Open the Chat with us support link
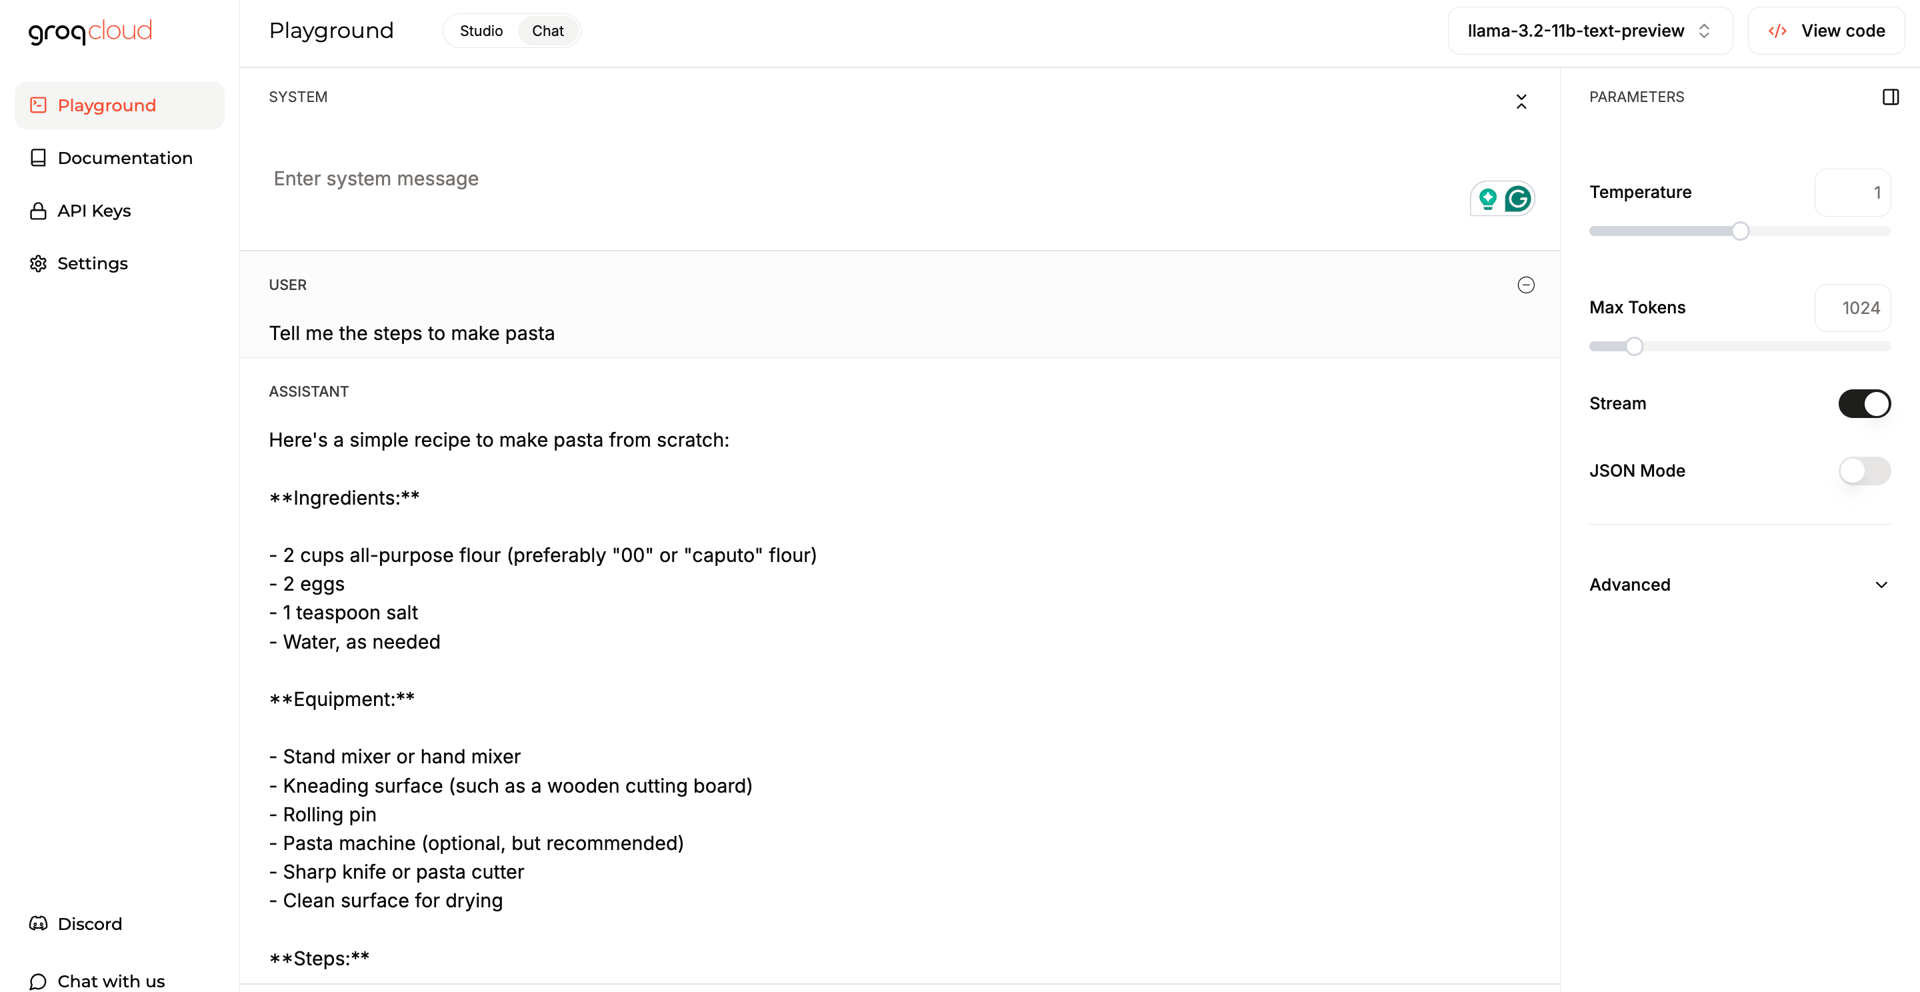Viewport: 1920px width, 992px height. (x=110, y=981)
